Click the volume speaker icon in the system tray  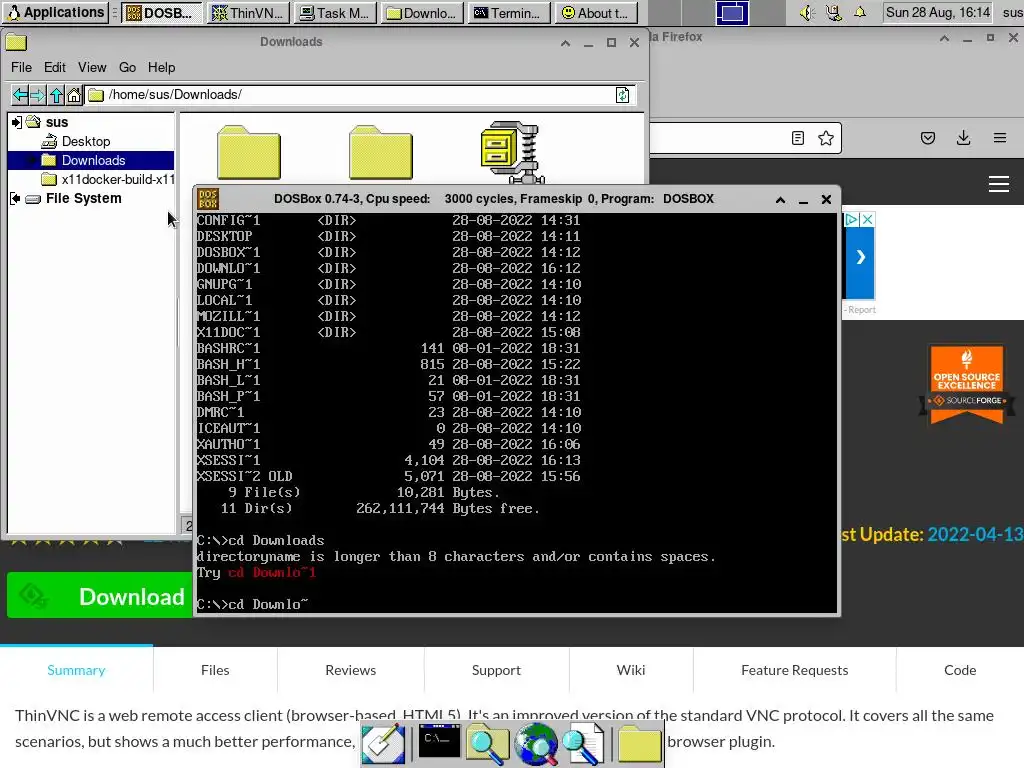point(807,12)
